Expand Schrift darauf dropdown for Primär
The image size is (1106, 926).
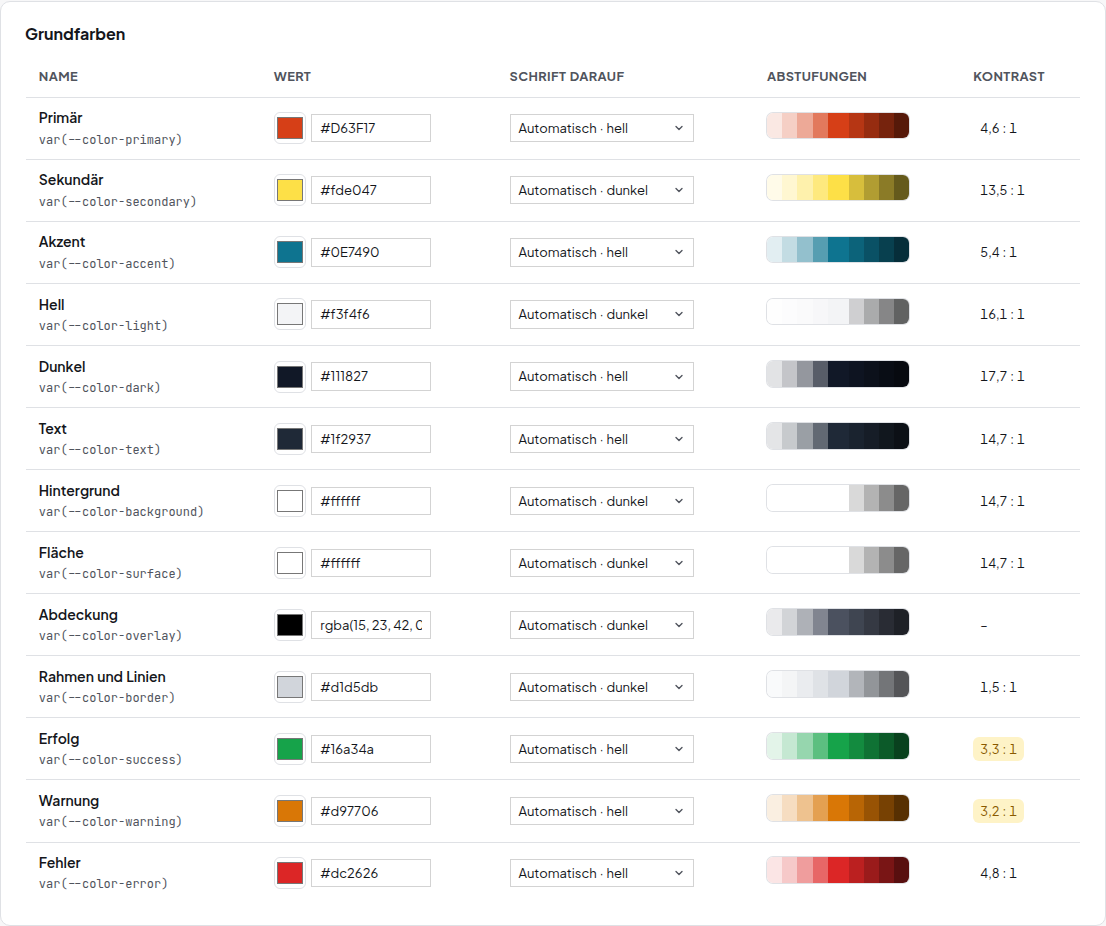[602, 128]
